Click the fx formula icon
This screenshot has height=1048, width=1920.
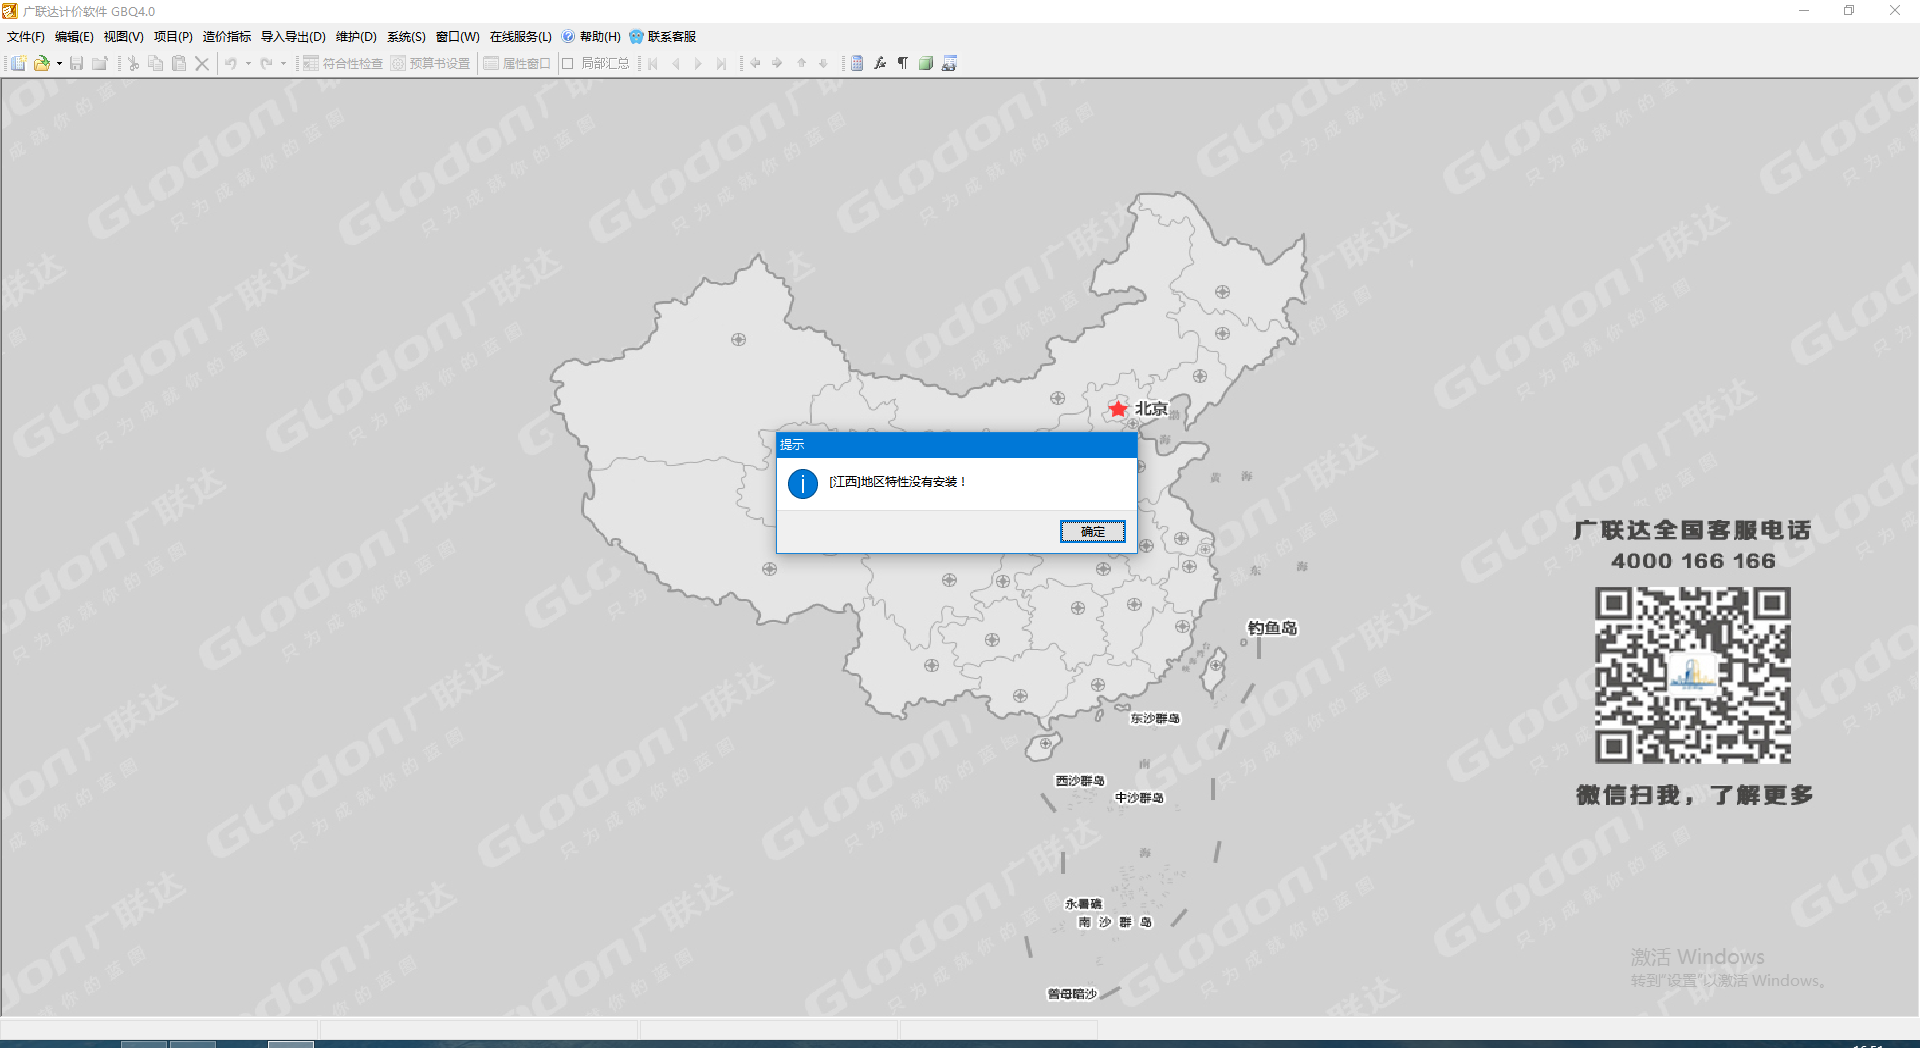click(880, 63)
